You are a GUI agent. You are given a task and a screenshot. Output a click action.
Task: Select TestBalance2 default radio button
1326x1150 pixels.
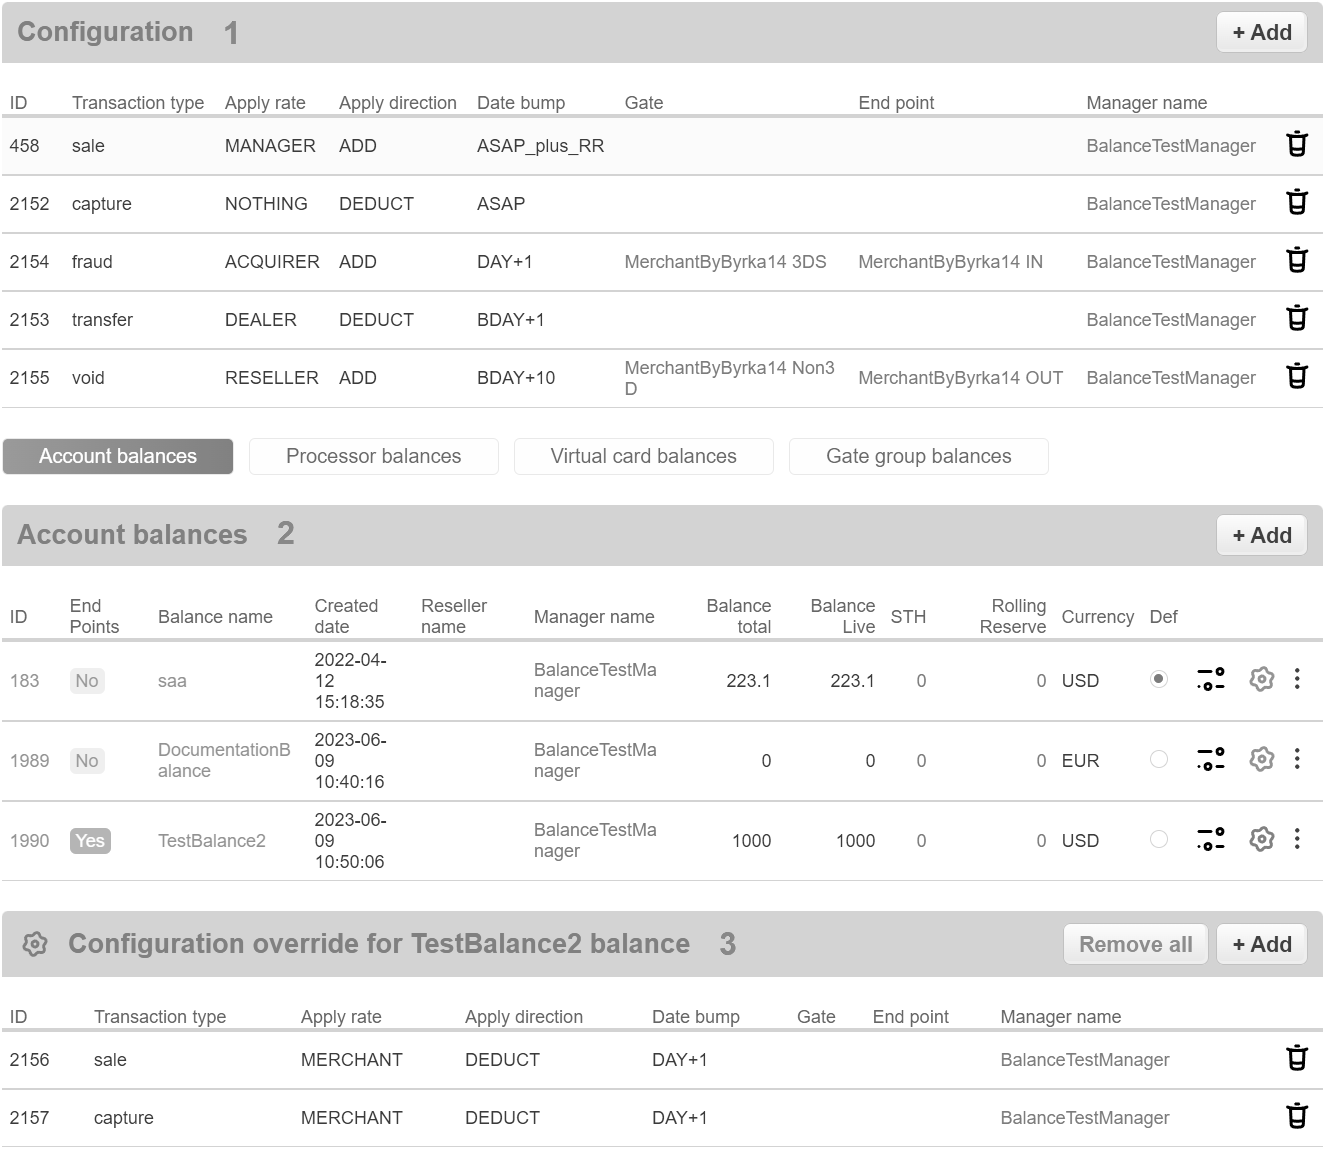(x=1158, y=840)
